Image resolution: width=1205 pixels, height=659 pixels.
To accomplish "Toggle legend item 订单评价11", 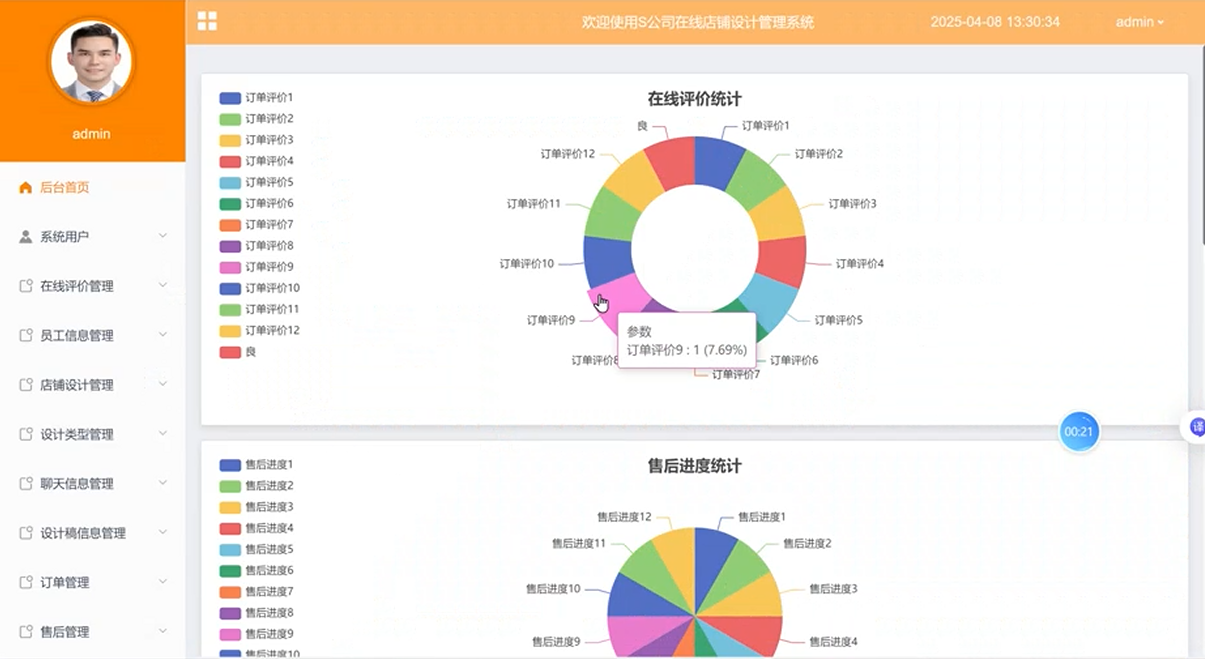I will (259, 309).
